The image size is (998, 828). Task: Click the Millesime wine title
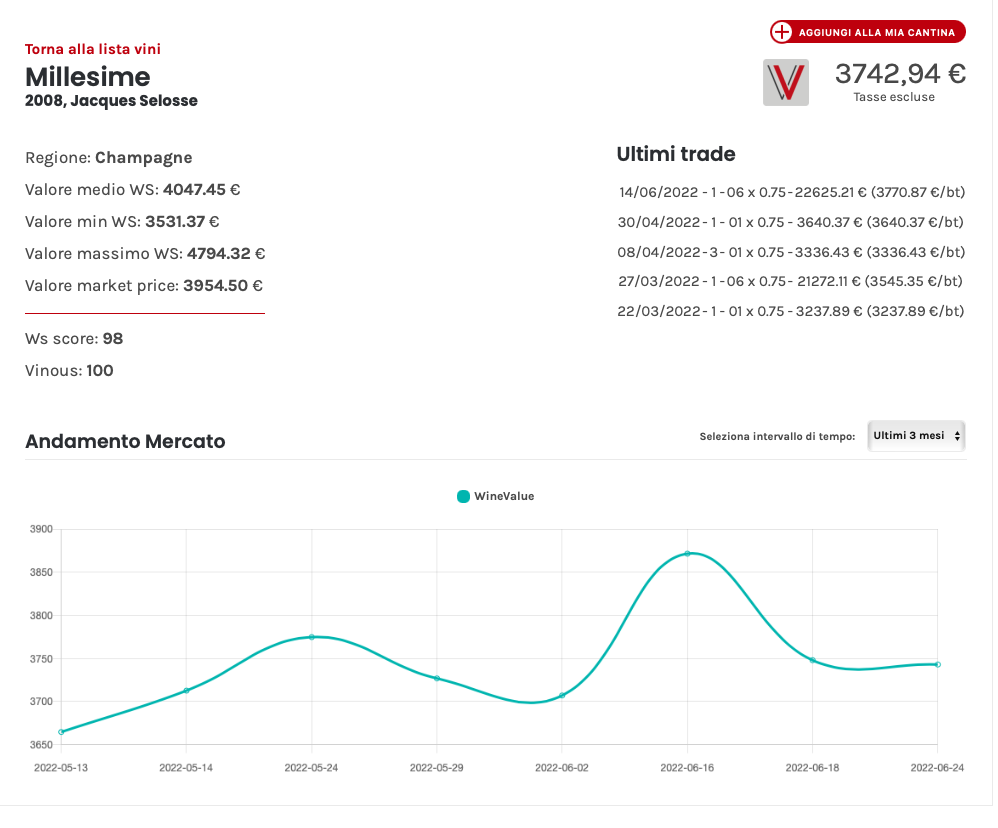point(88,77)
